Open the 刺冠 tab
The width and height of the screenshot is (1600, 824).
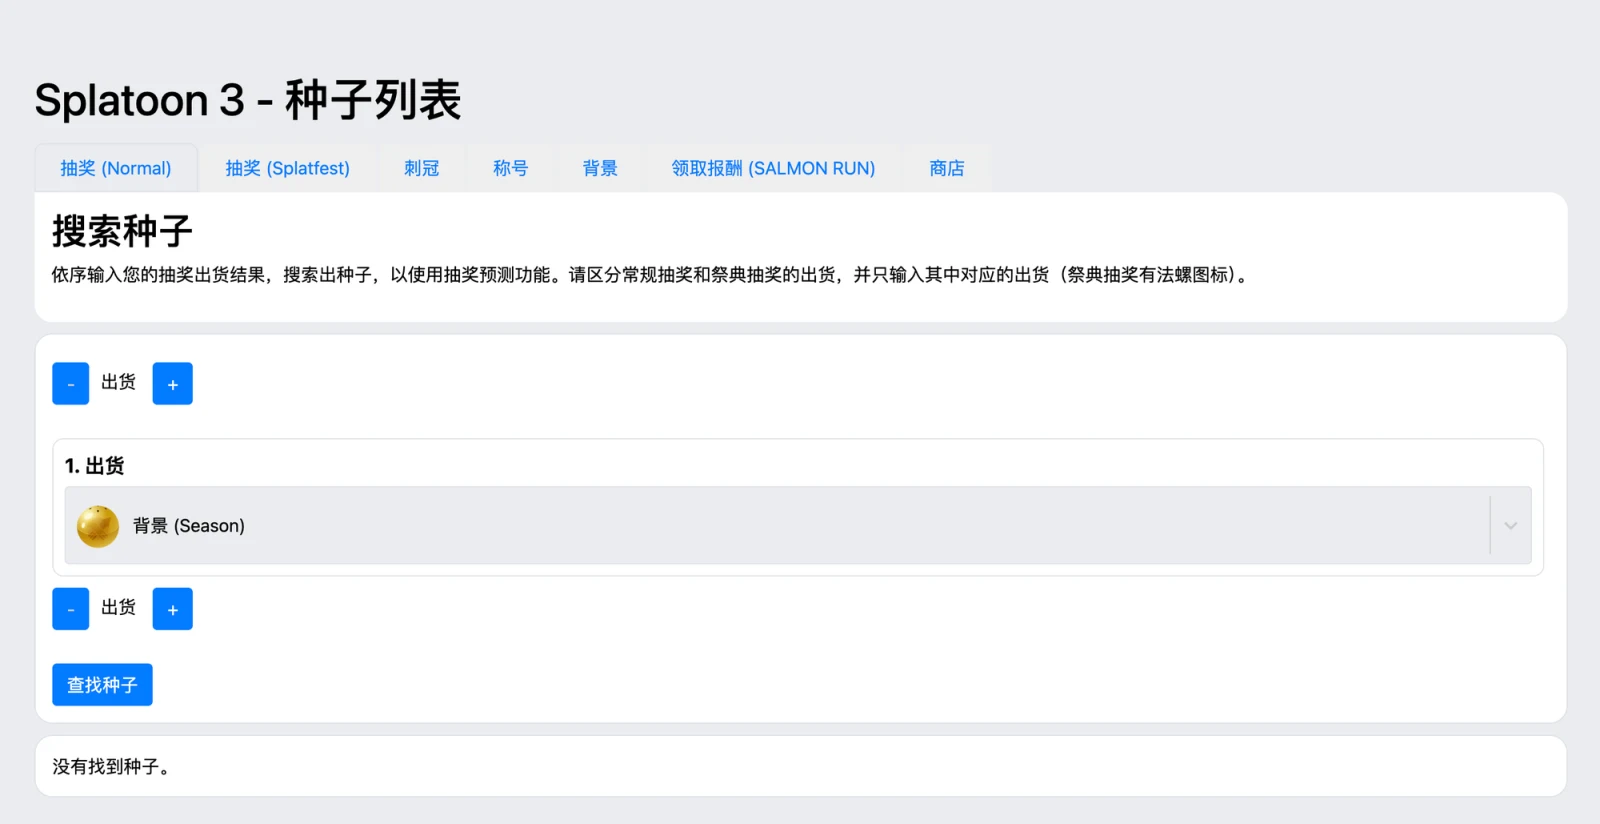point(422,168)
